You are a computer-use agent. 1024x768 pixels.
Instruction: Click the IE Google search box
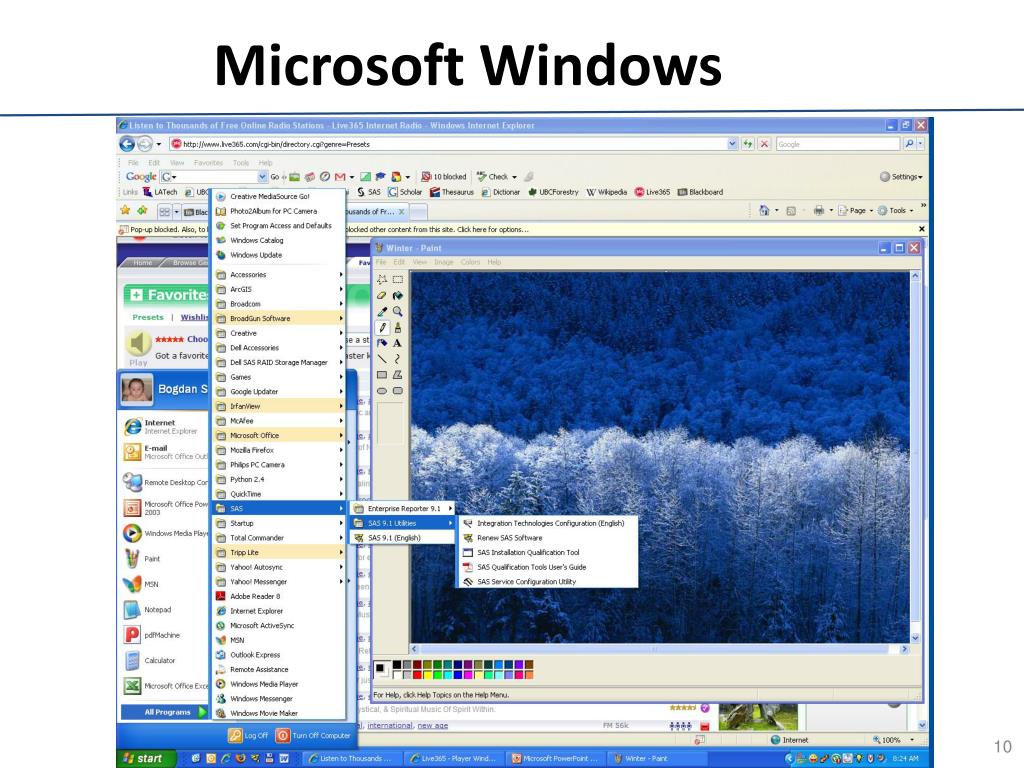pos(837,144)
